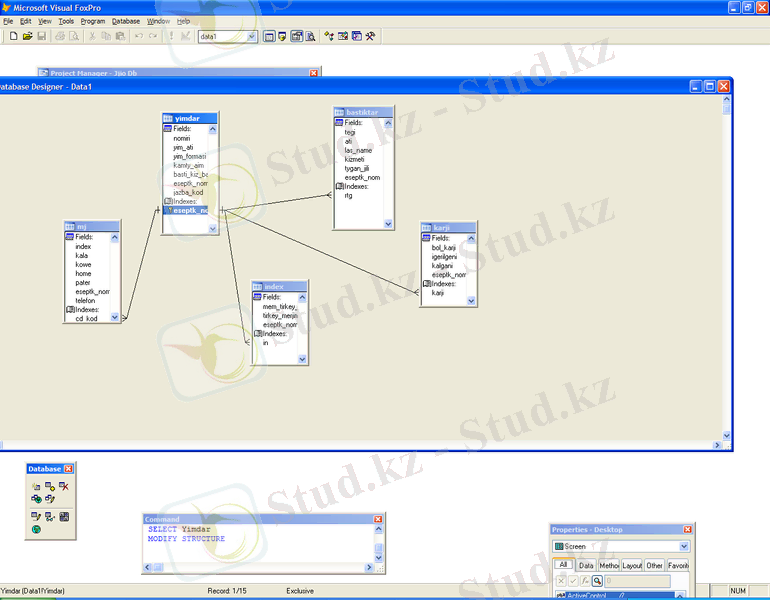
Task: Click the New Table icon in Database toolbar
Action: [36, 486]
